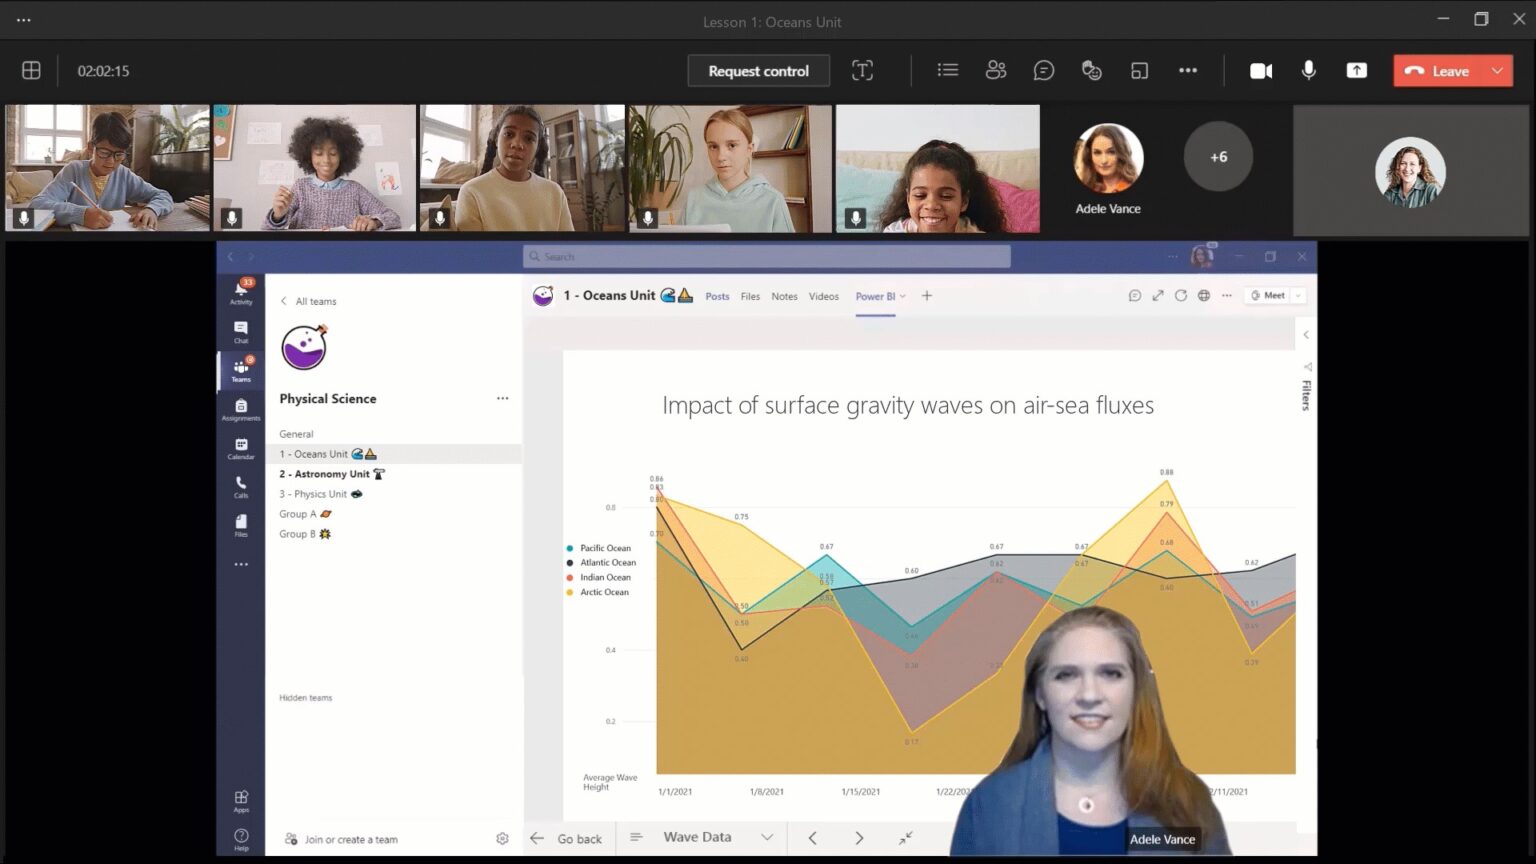
Task: Expand the Wave Data page dropdown
Action: point(767,837)
